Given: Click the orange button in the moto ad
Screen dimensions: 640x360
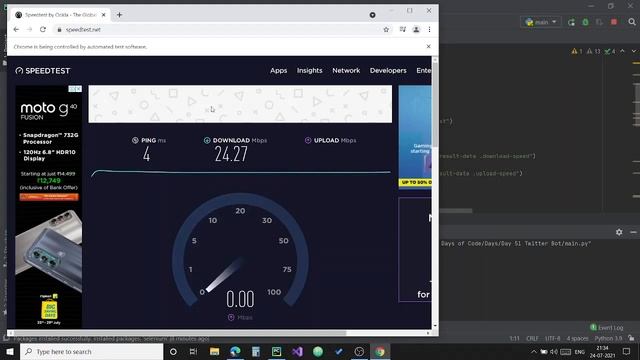Looking at the screenshot, I should [x=49, y=197].
